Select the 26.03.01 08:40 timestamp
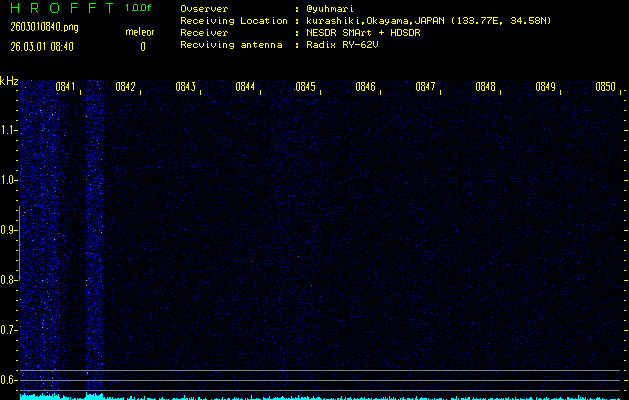629x400 pixels. point(43,46)
